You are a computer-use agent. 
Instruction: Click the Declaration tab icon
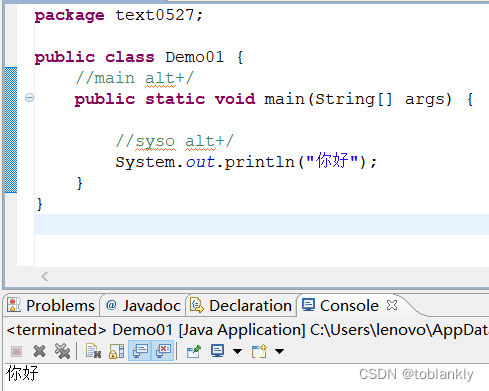tap(197, 305)
